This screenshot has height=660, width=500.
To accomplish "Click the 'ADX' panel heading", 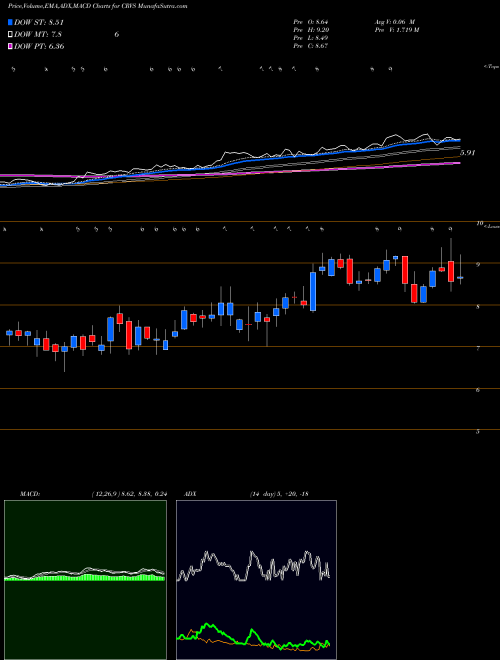I will point(190,494).
